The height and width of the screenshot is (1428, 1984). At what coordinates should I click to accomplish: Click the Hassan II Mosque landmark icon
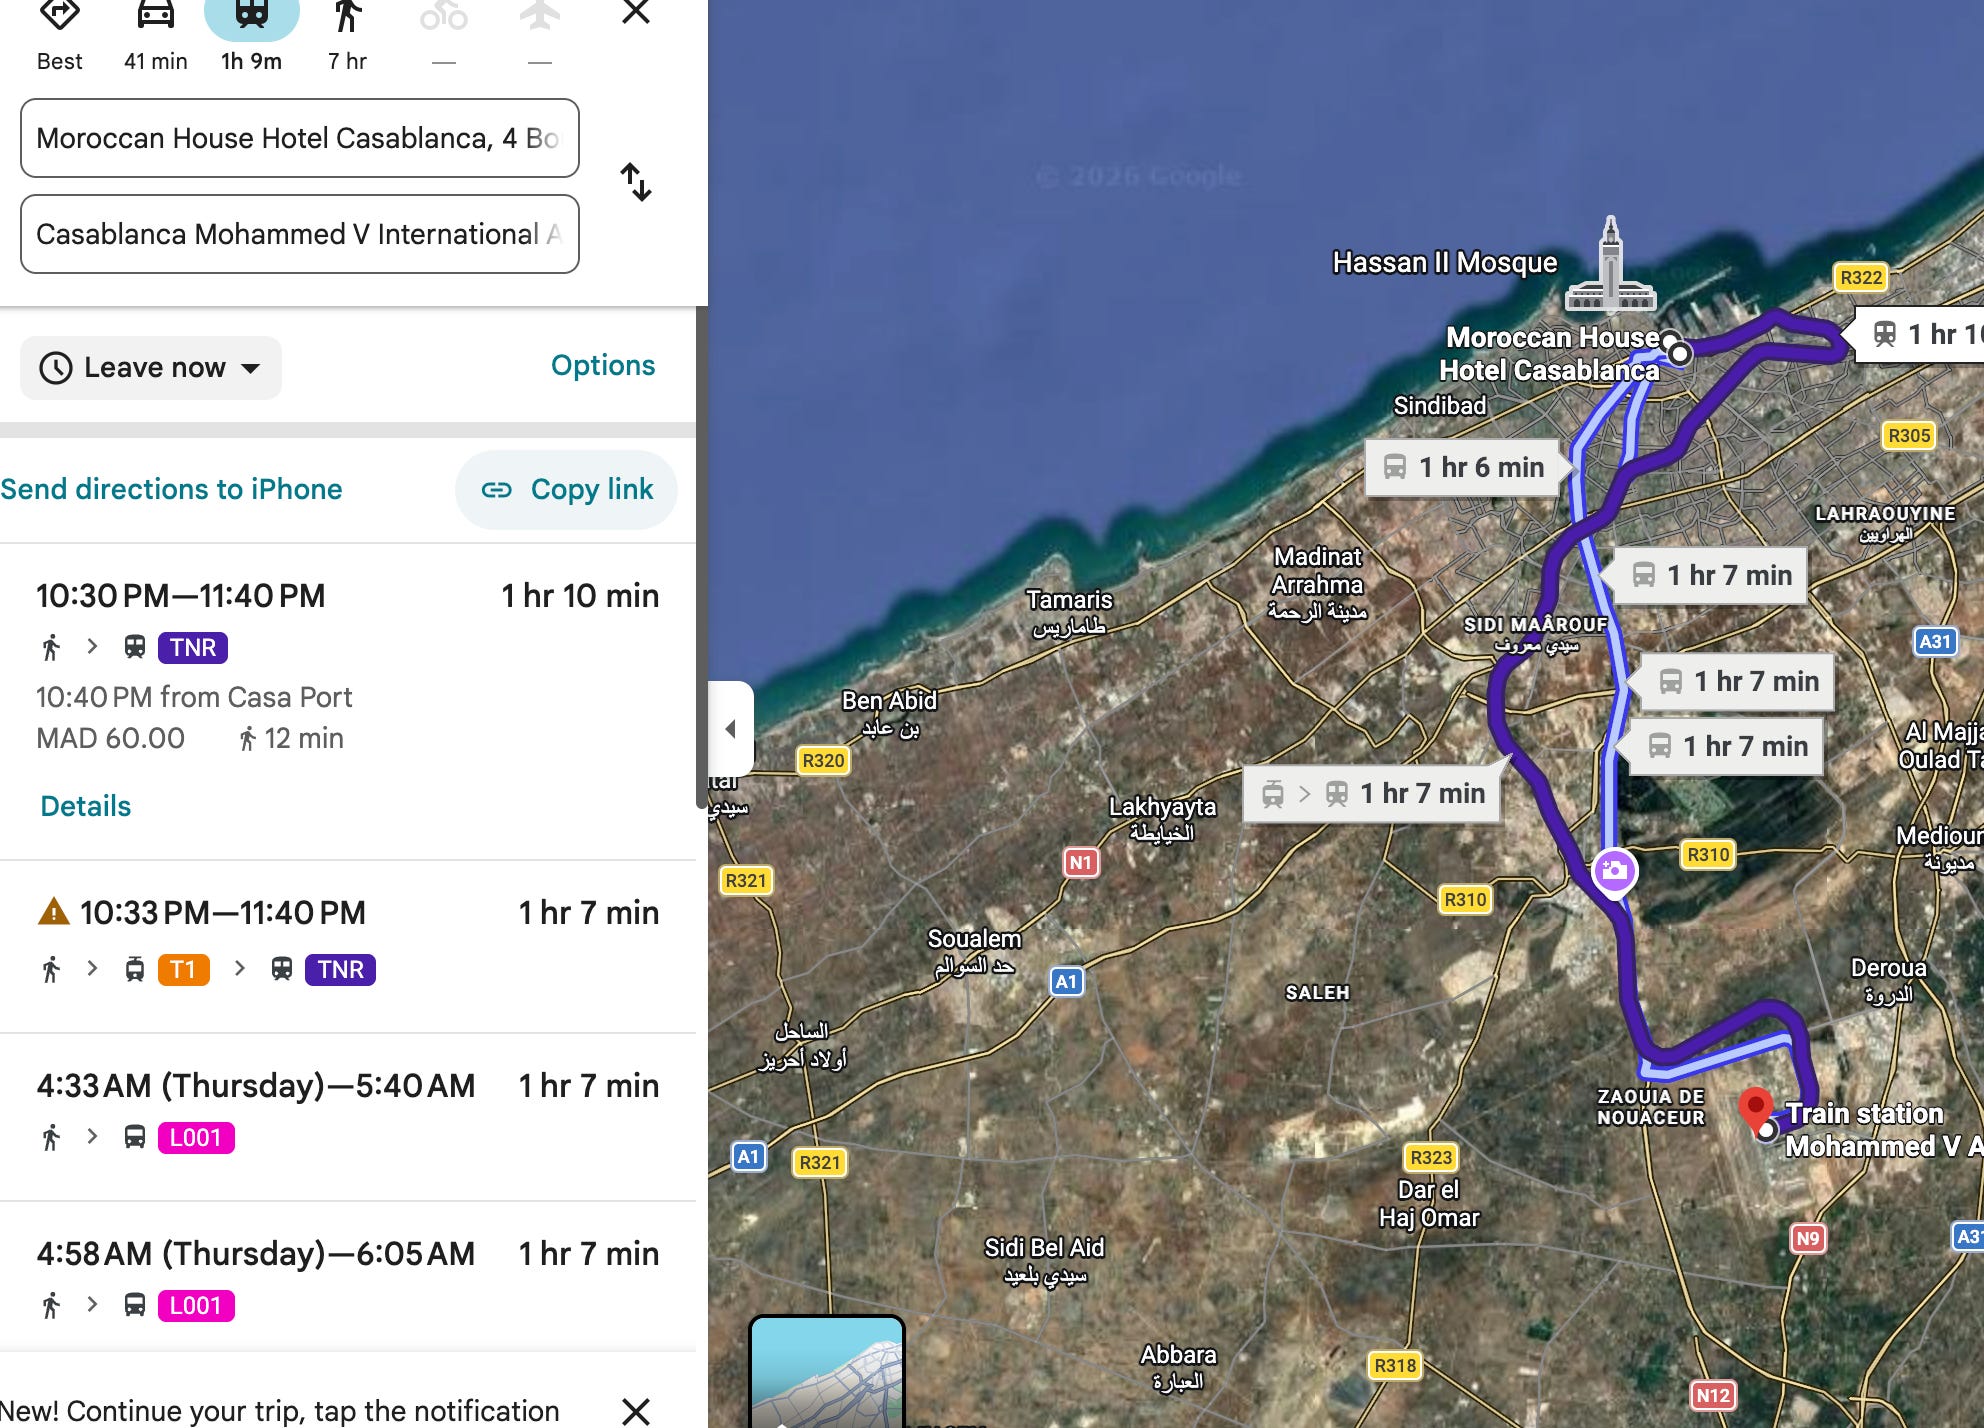click(1610, 264)
